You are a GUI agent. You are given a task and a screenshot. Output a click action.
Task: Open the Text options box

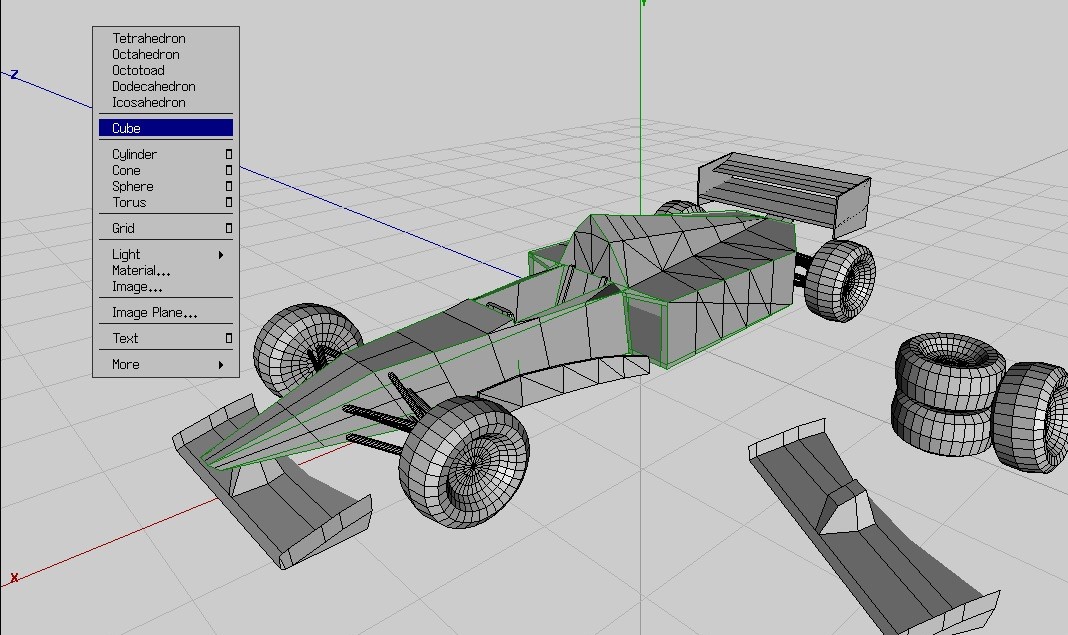coord(229,338)
